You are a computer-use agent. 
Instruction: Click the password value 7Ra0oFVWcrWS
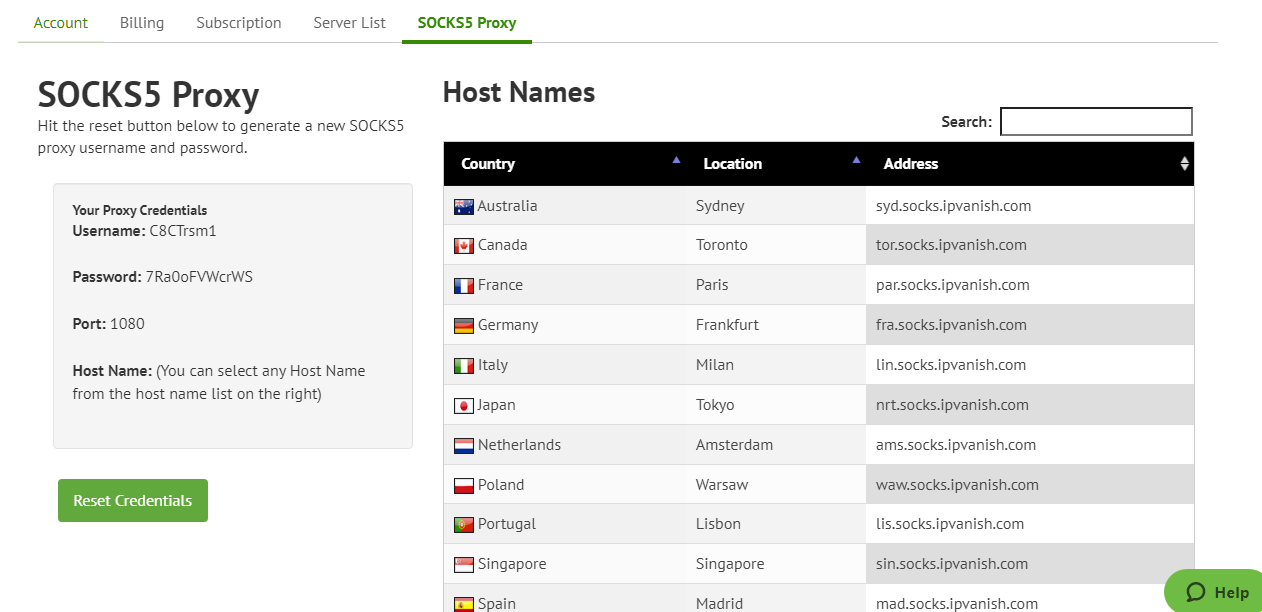[199, 276]
